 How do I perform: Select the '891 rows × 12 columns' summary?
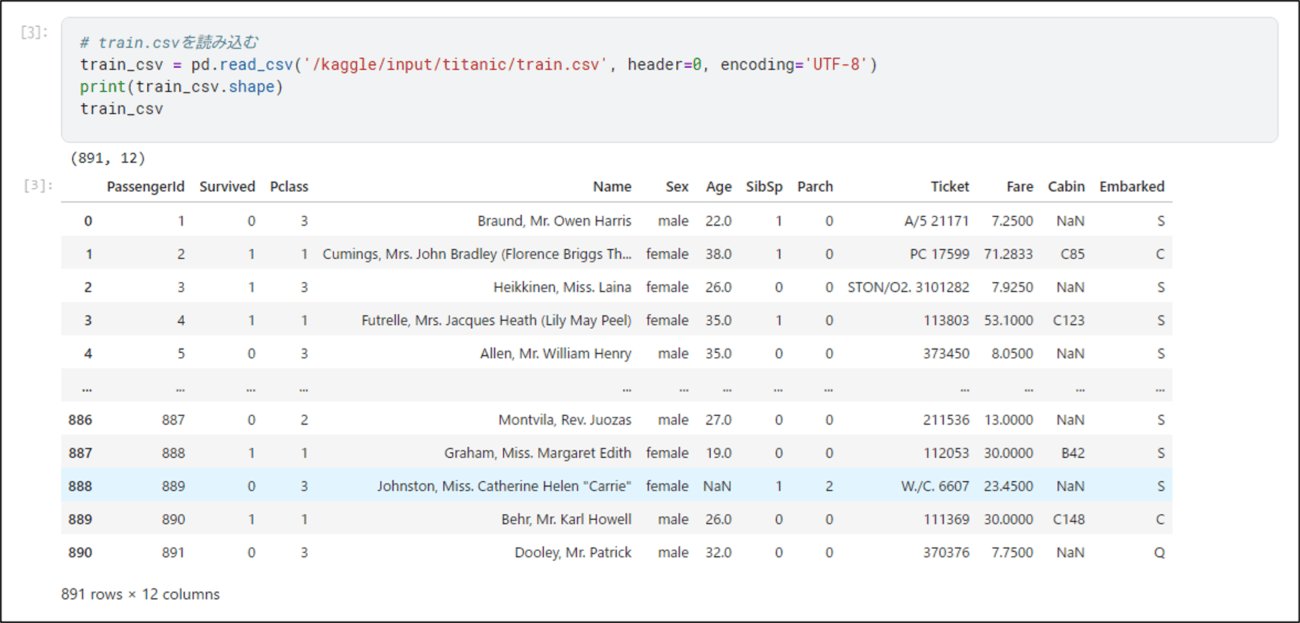pyautogui.click(x=140, y=594)
